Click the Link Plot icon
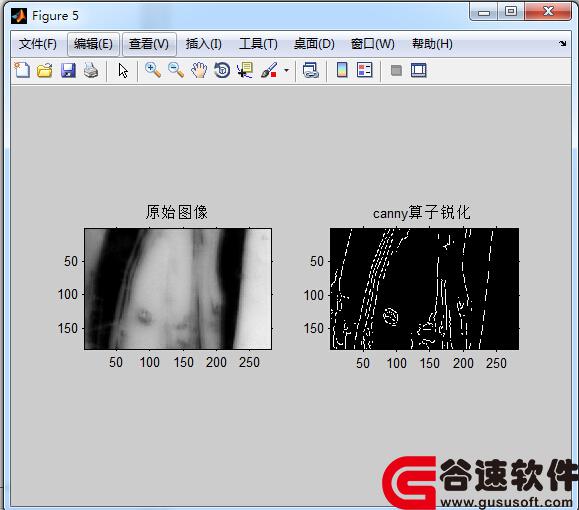579x510 pixels. (310, 70)
